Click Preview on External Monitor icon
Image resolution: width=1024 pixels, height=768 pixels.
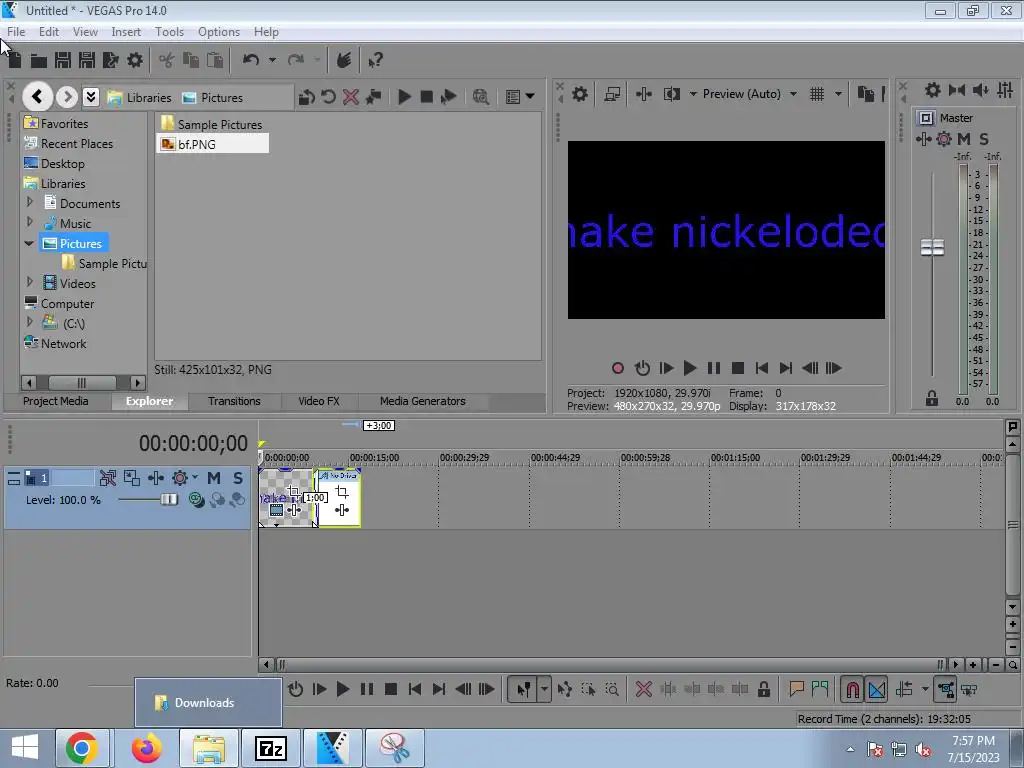612,94
